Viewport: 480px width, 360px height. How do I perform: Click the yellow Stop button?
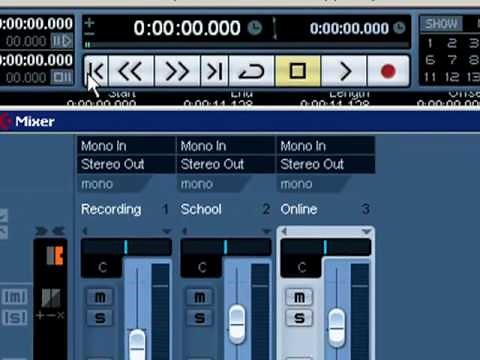[x=298, y=71]
